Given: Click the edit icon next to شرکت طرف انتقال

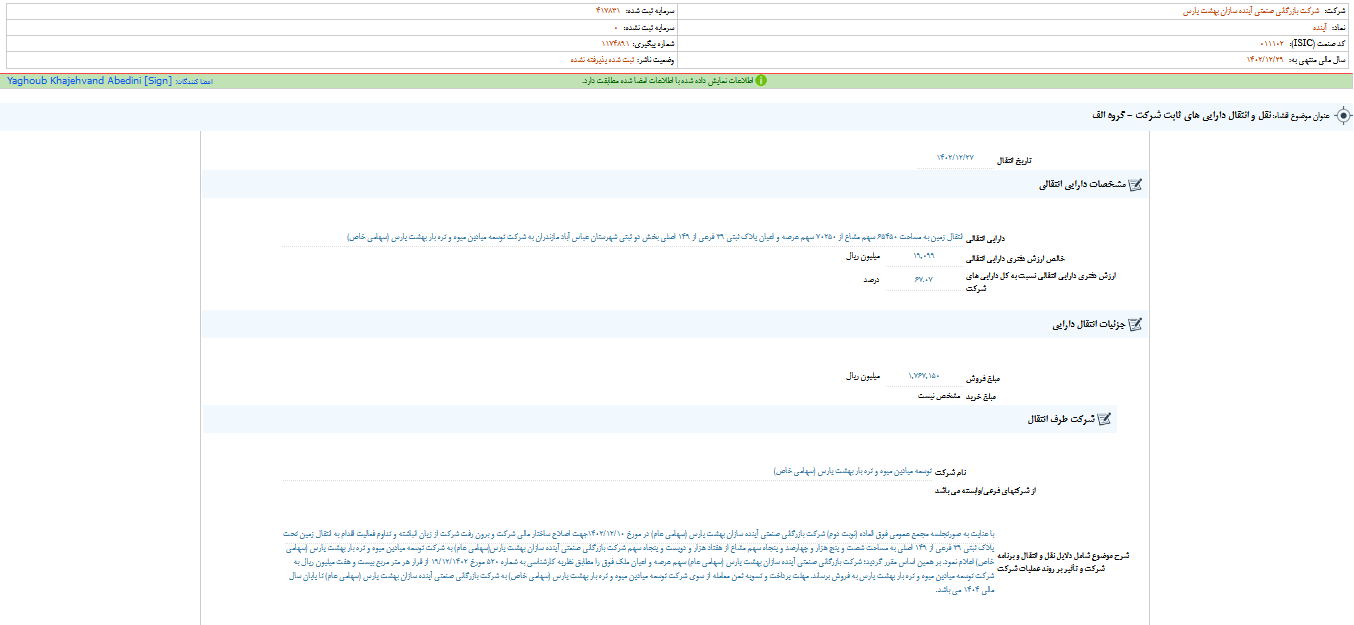Looking at the screenshot, I should (1103, 419).
